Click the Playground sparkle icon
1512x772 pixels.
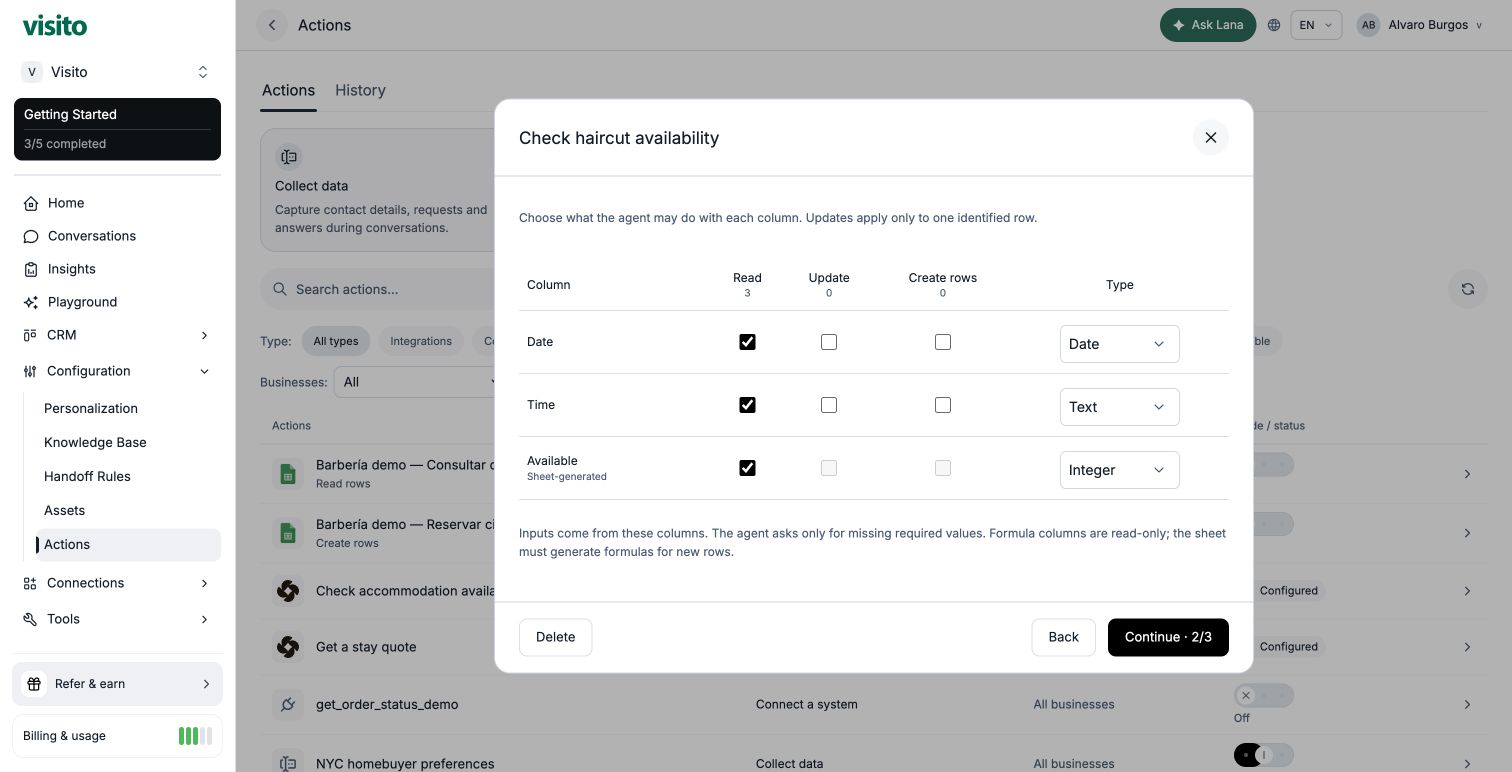pos(31,302)
